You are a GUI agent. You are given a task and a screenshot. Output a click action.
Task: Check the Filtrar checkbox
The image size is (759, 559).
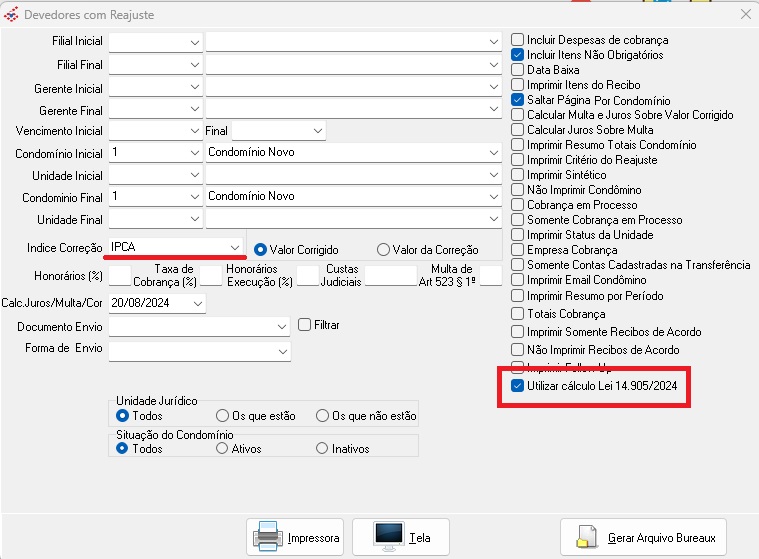tap(306, 324)
